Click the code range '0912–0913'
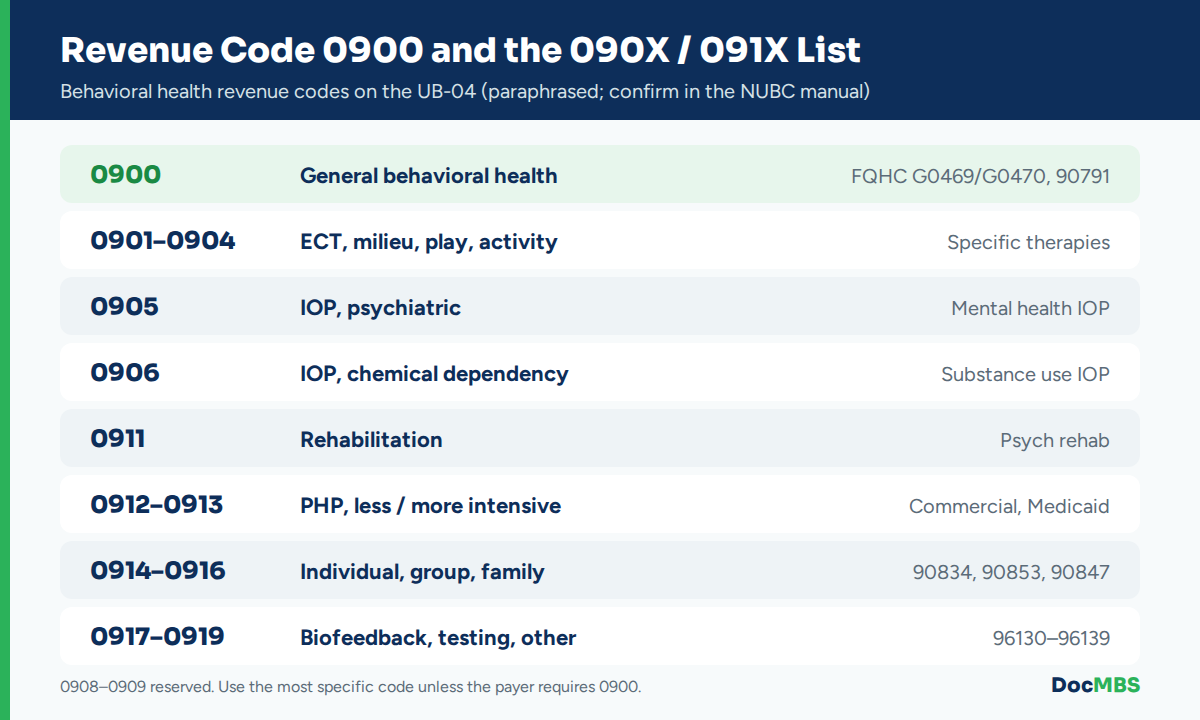1200x720 pixels. tap(157, 505)
